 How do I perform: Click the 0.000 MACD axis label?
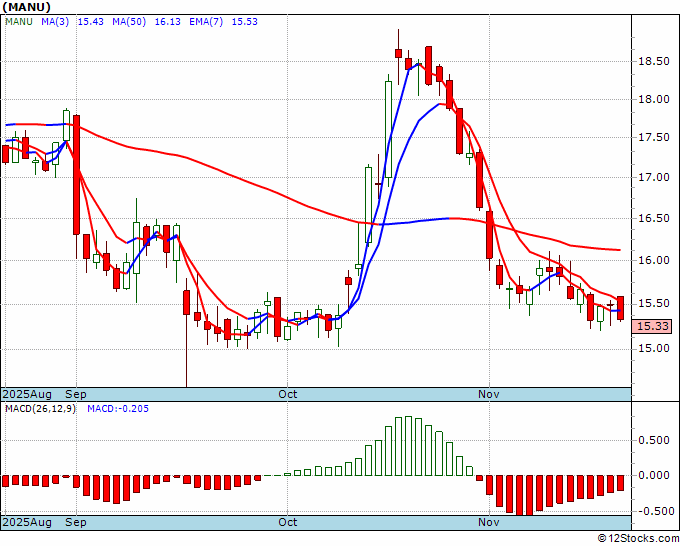654,475
